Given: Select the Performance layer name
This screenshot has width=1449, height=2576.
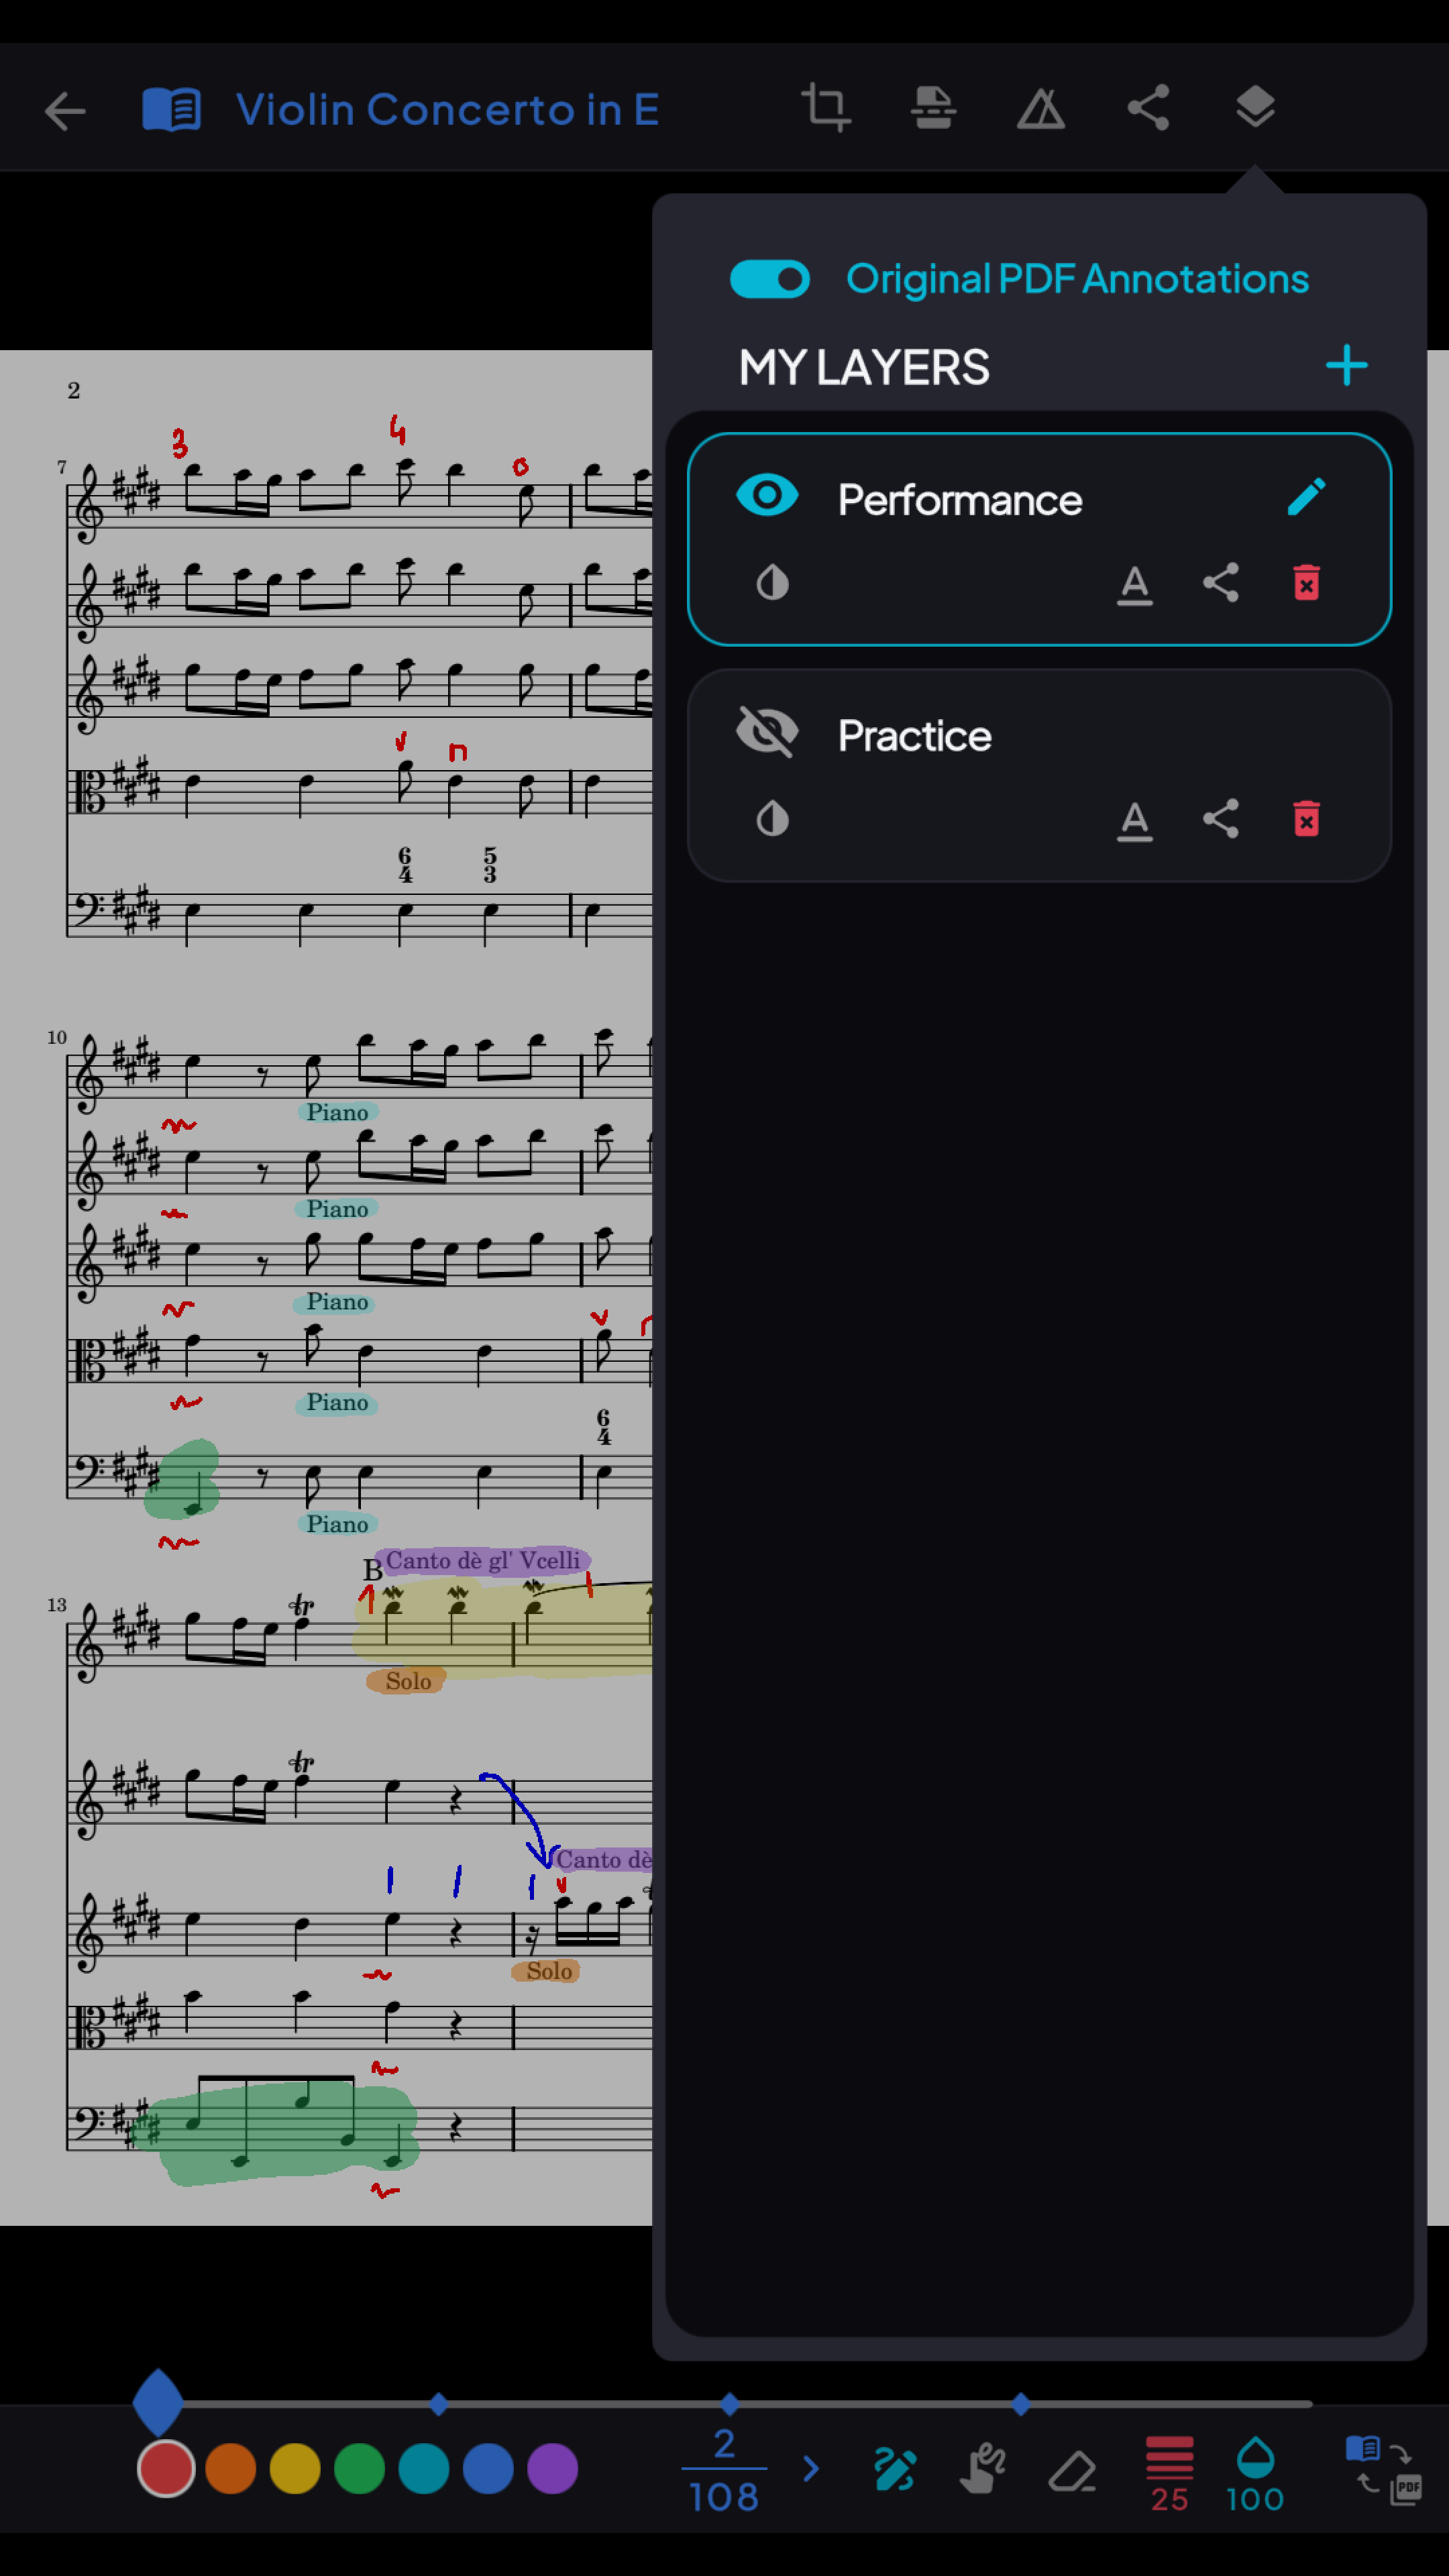Looking at the screenshot, I should (959, 499).
